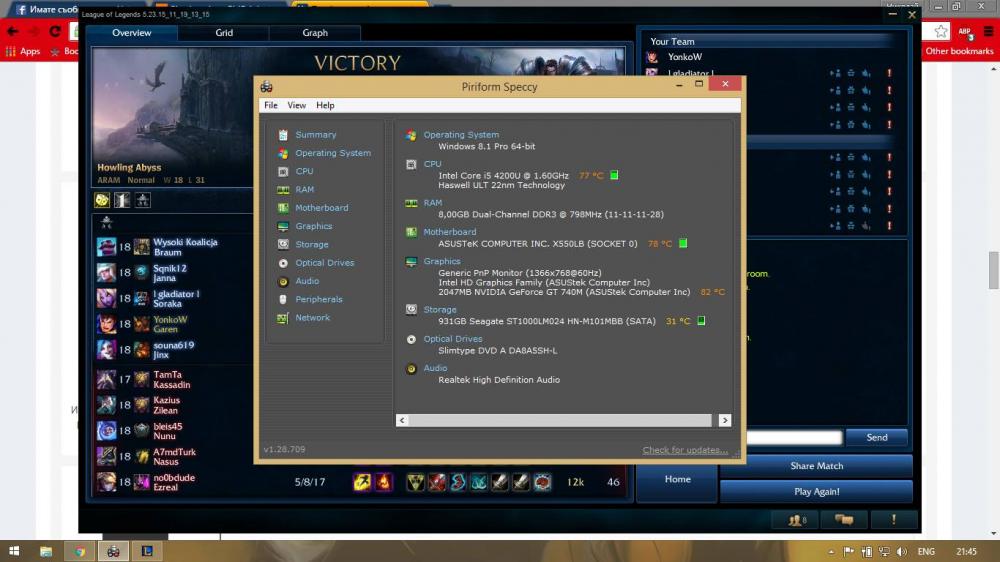
Task: Open CPU section in Speccy sidebar
Action: pos(304,172)
